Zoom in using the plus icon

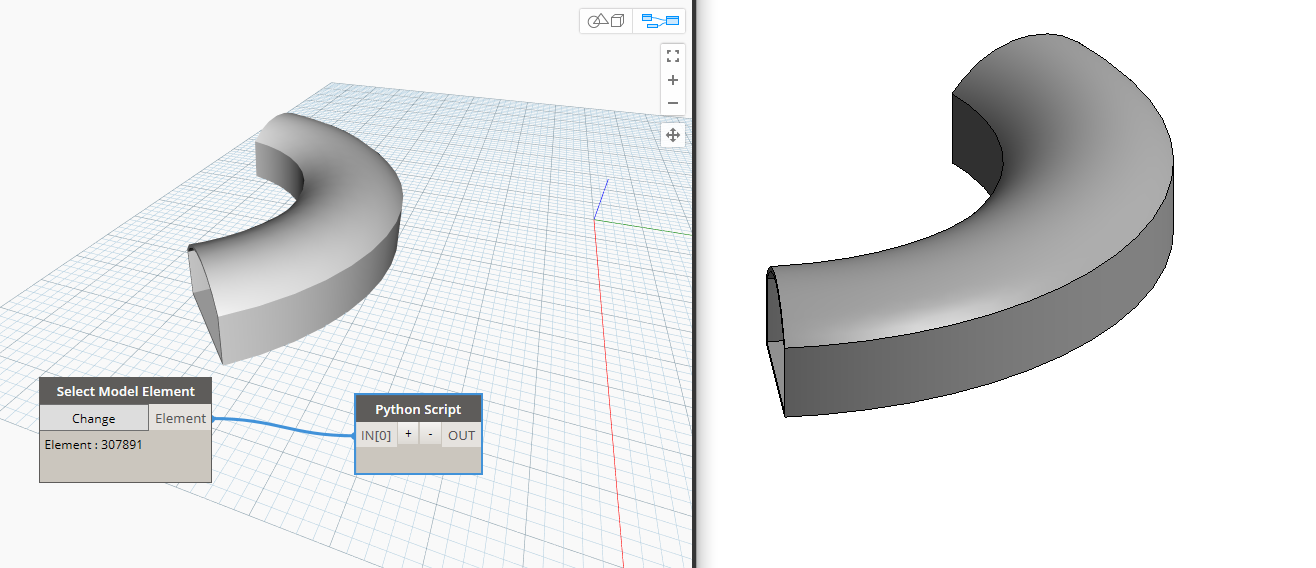[673, 80]
